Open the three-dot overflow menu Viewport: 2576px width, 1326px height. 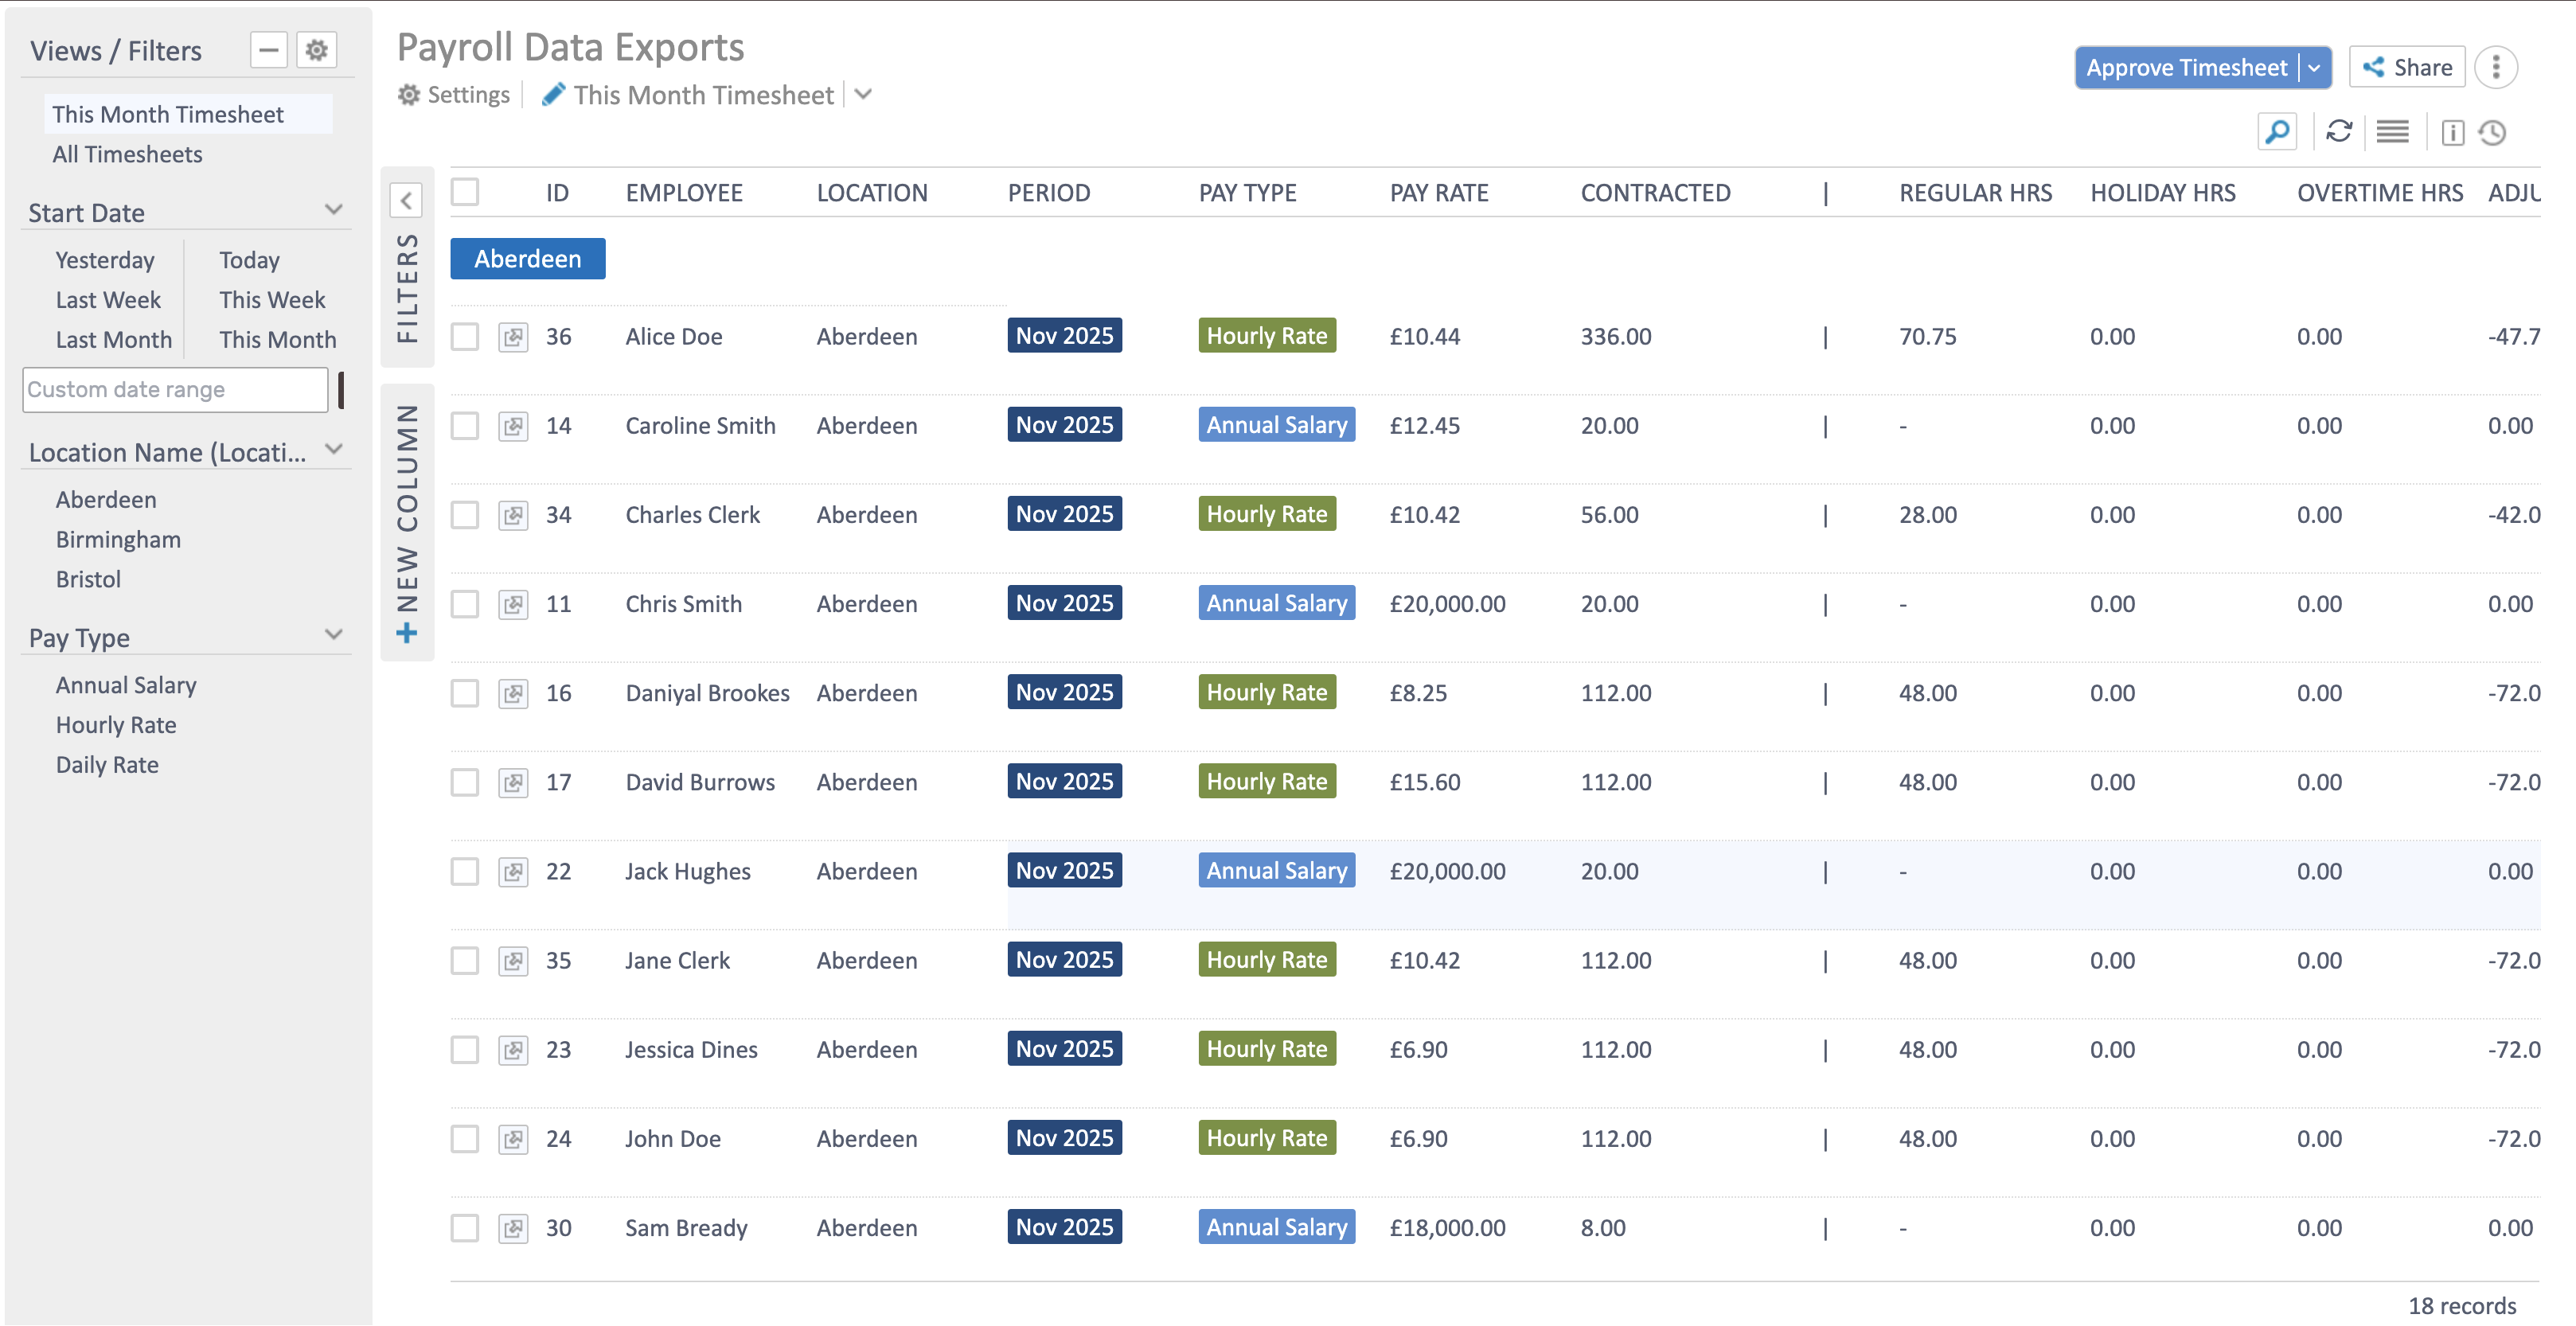click(x=2496, y=67)
